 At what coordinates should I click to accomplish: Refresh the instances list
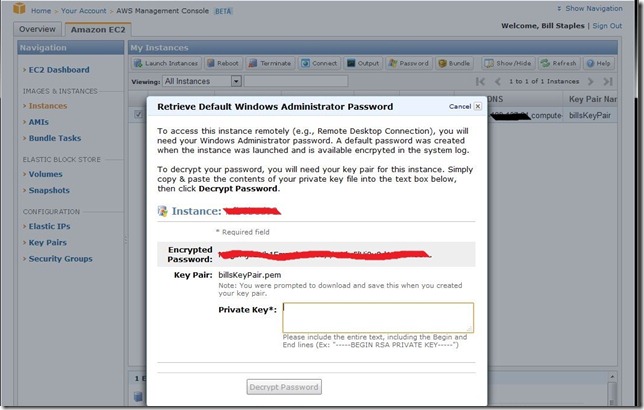click(x=559, y=63)
